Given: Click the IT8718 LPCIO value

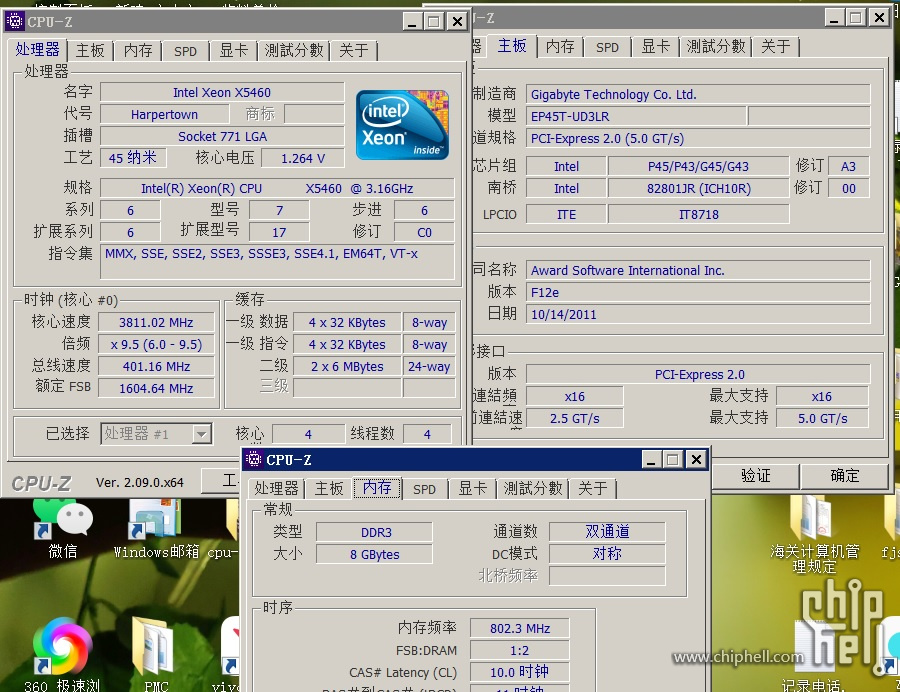Looking at the screenshot, I should (699, 214).
